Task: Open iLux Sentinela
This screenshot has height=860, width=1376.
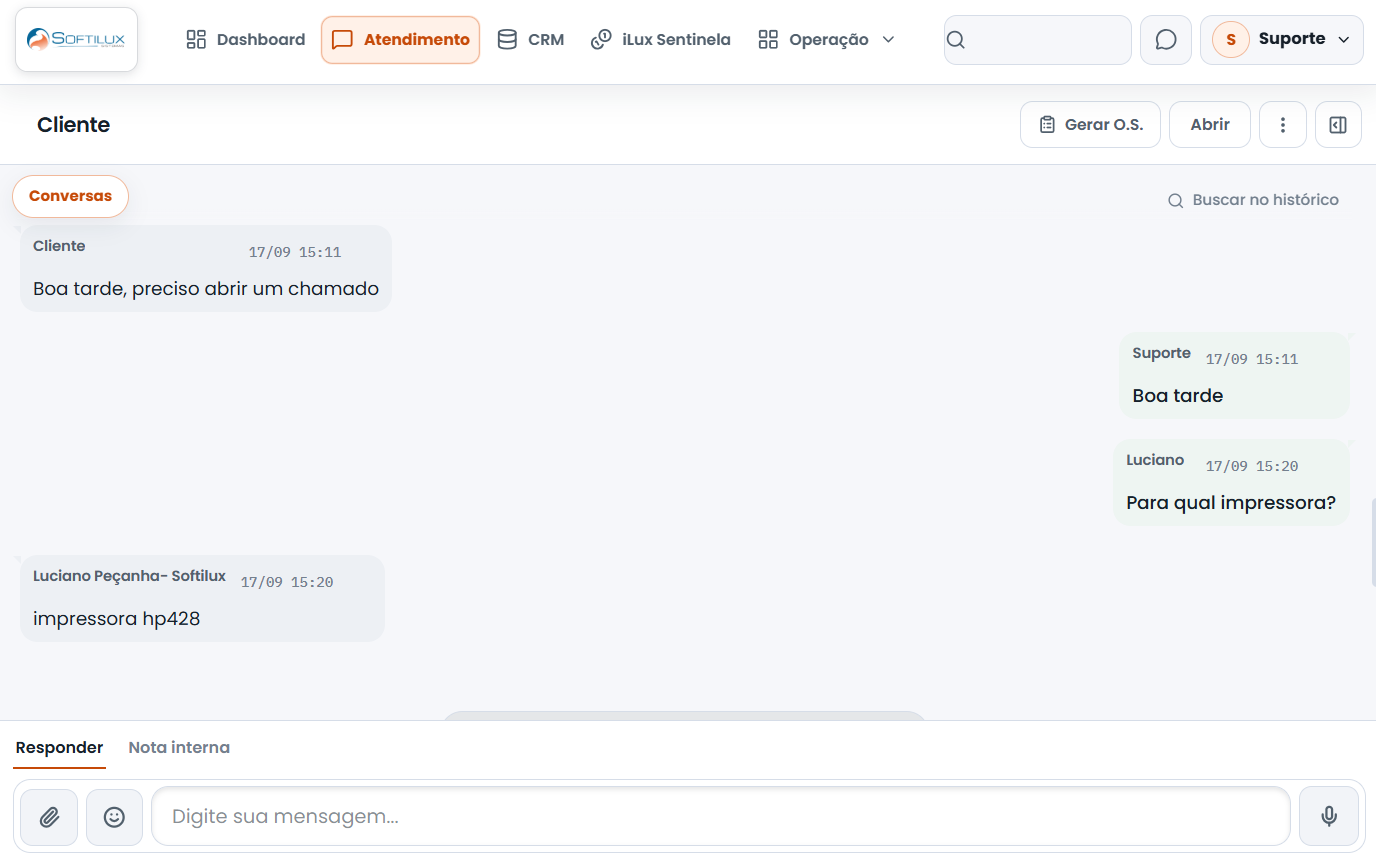Action: [x=660, y=40]
